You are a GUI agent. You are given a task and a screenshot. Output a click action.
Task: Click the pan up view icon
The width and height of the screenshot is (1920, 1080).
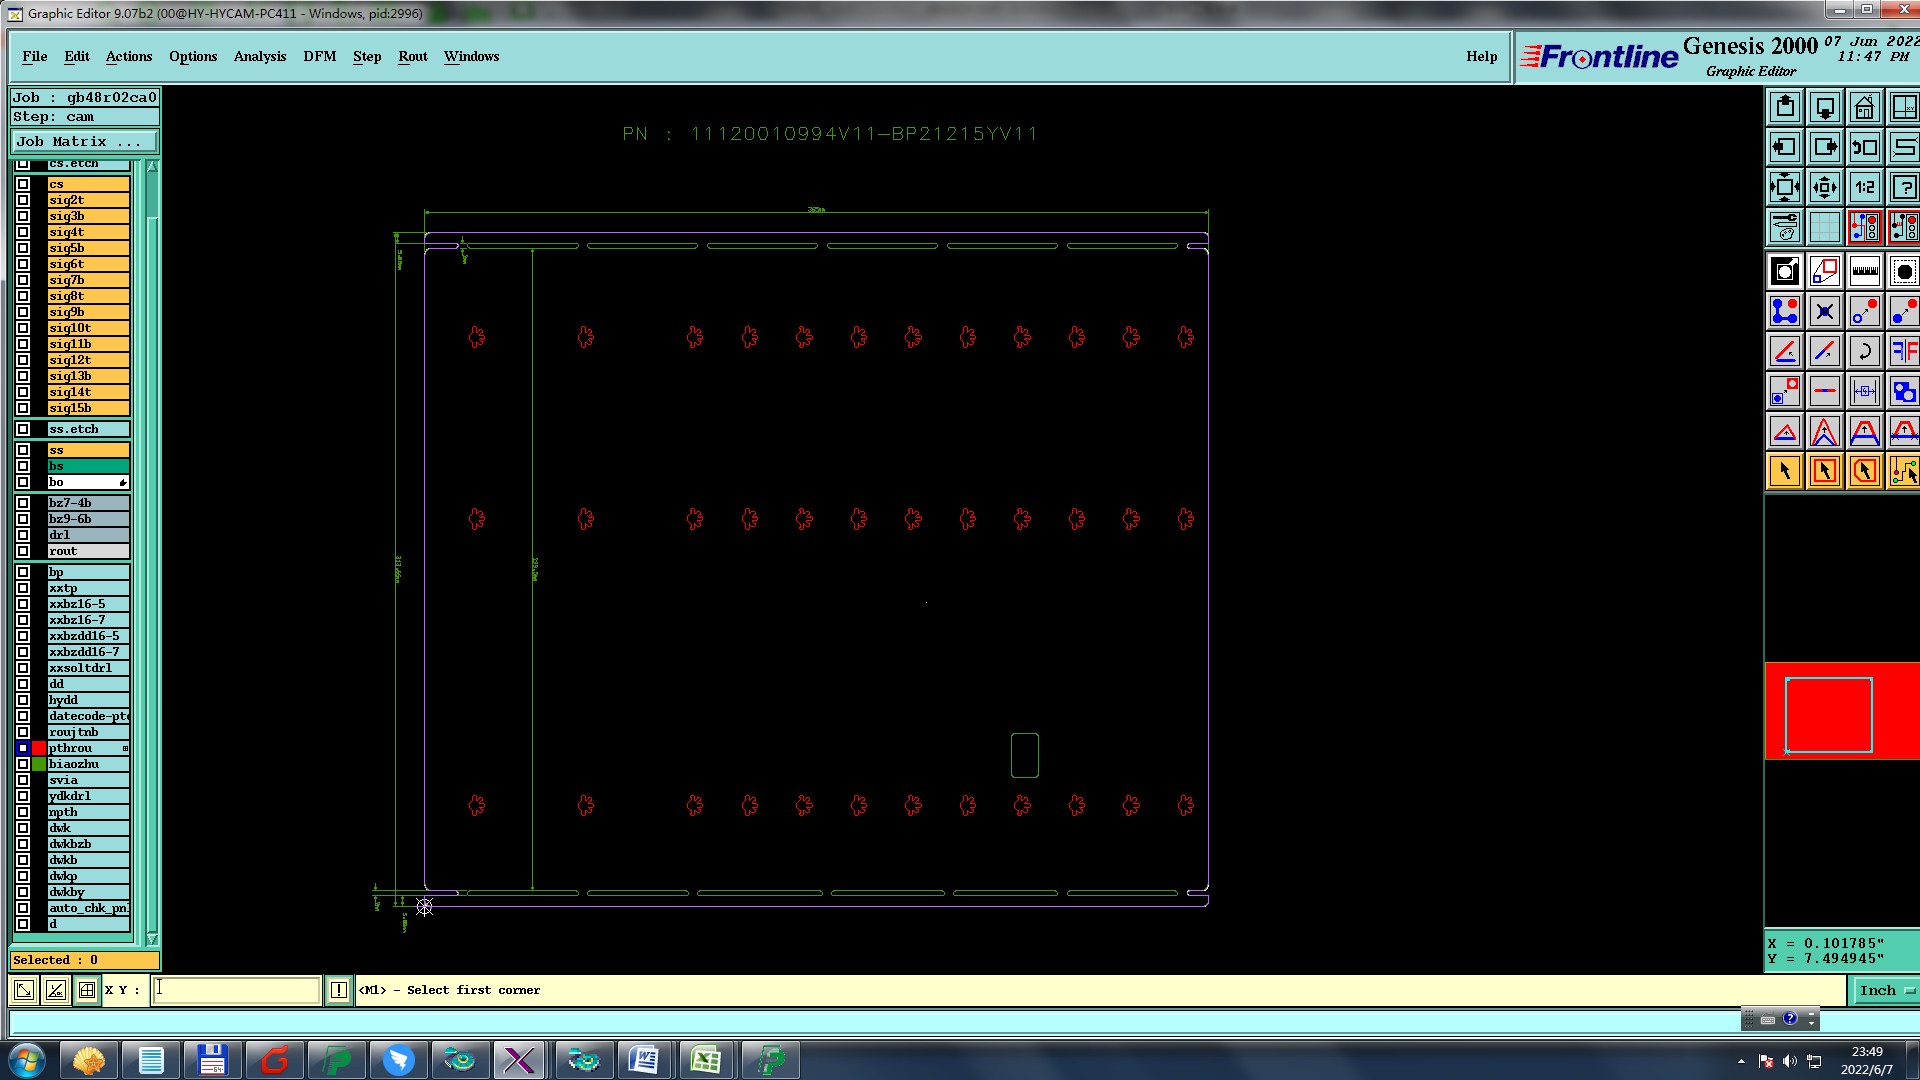[1785, 107]
